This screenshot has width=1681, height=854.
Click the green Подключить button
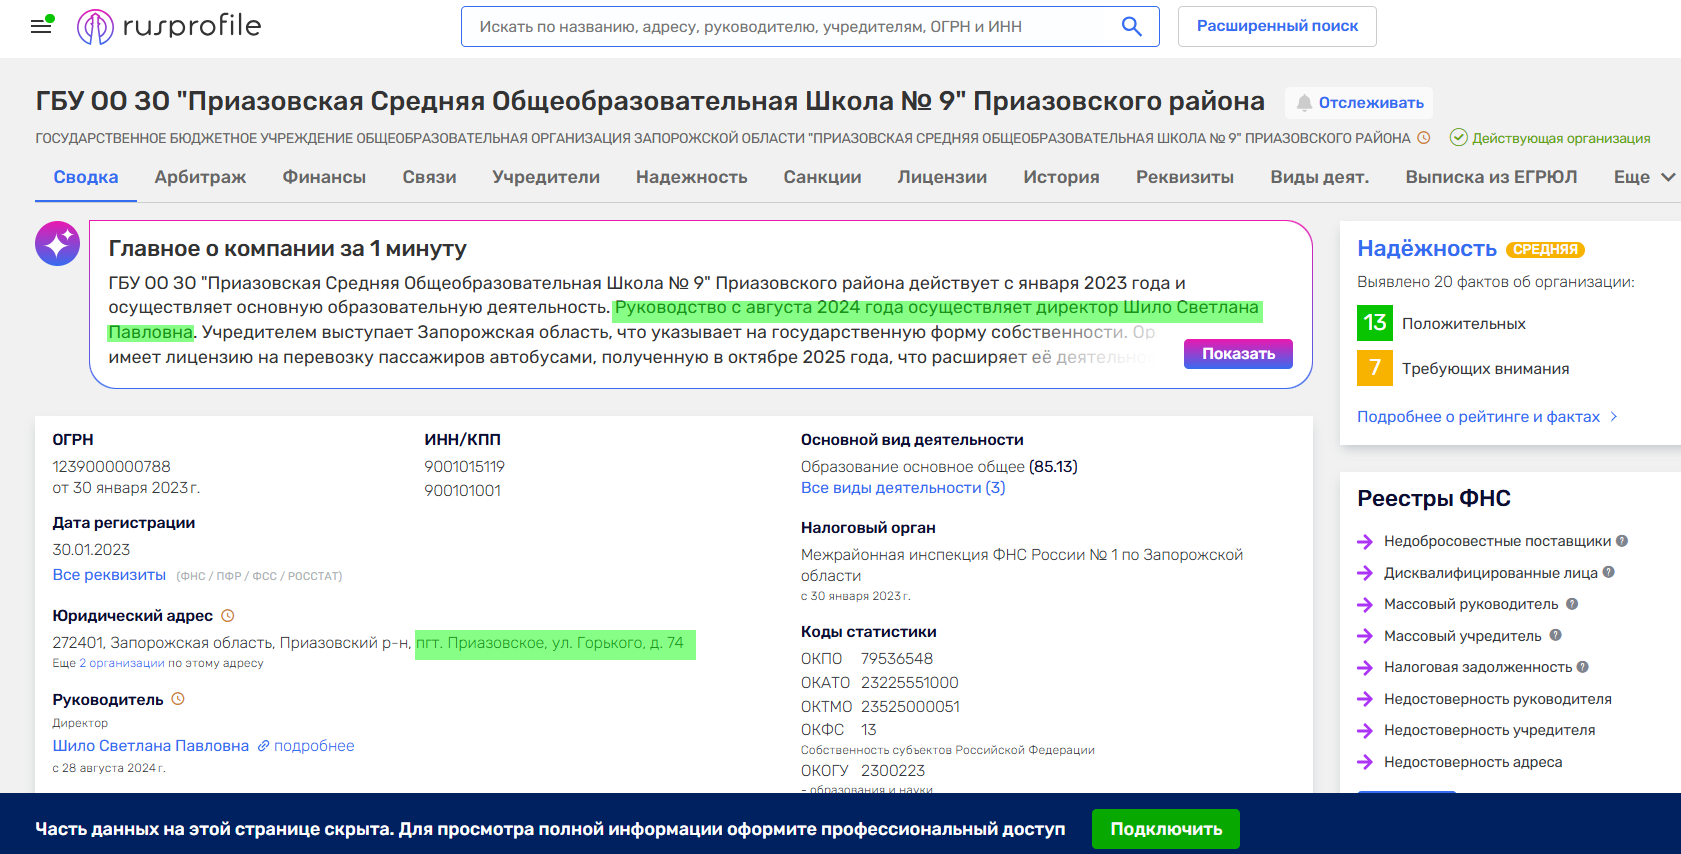click(x=1166, y=829)
